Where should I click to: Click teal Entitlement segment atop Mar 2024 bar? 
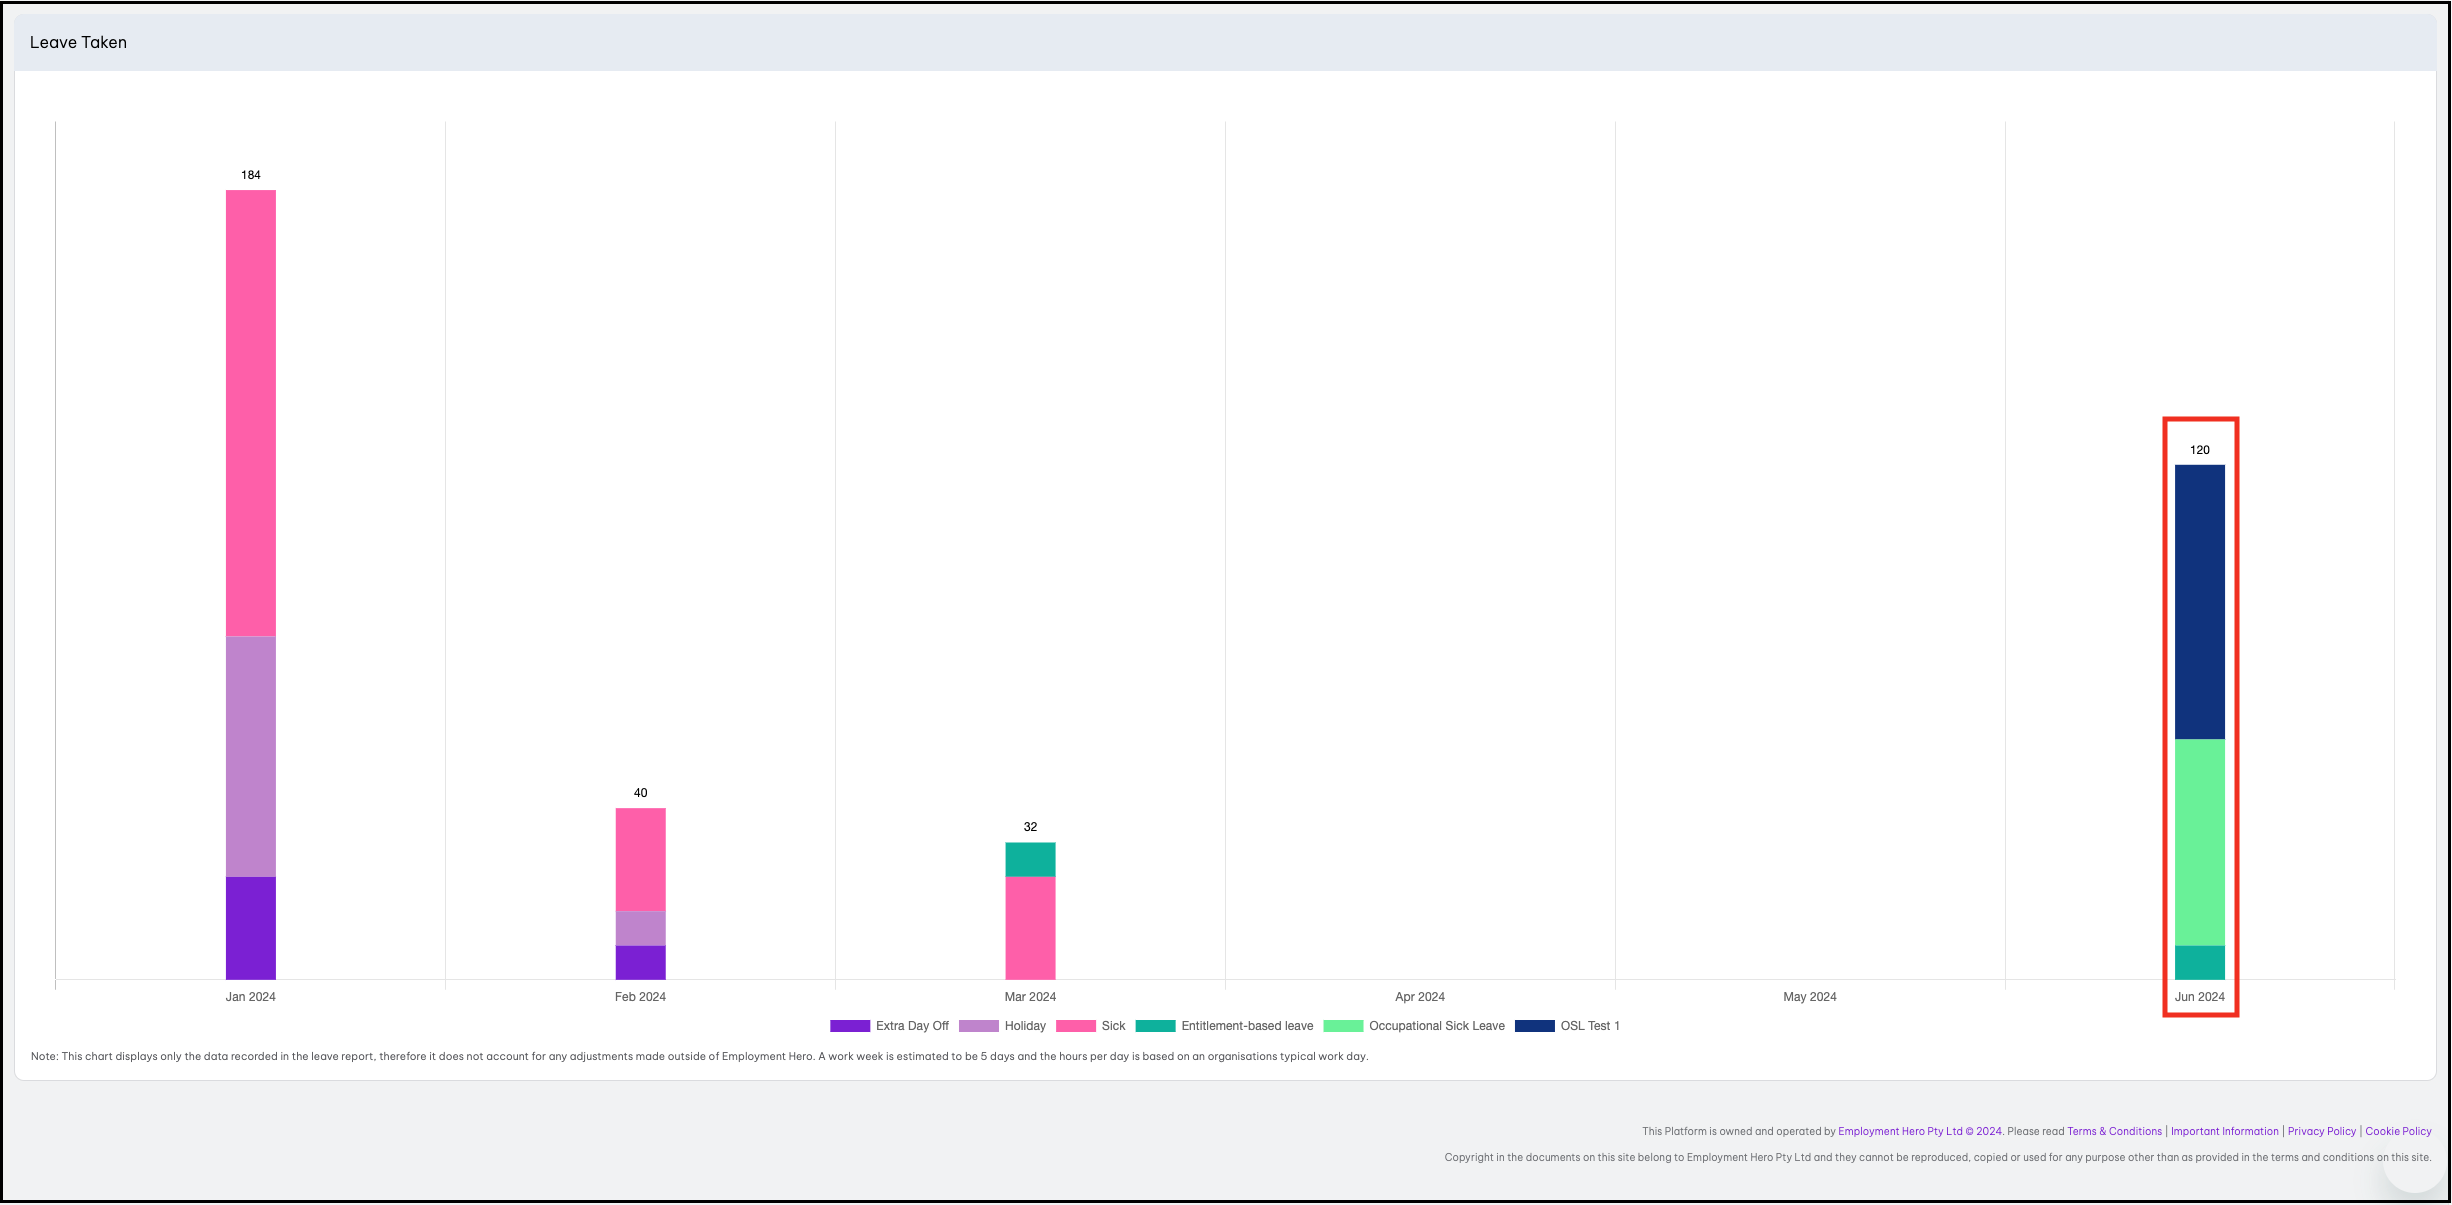[x=1030, y=859]
